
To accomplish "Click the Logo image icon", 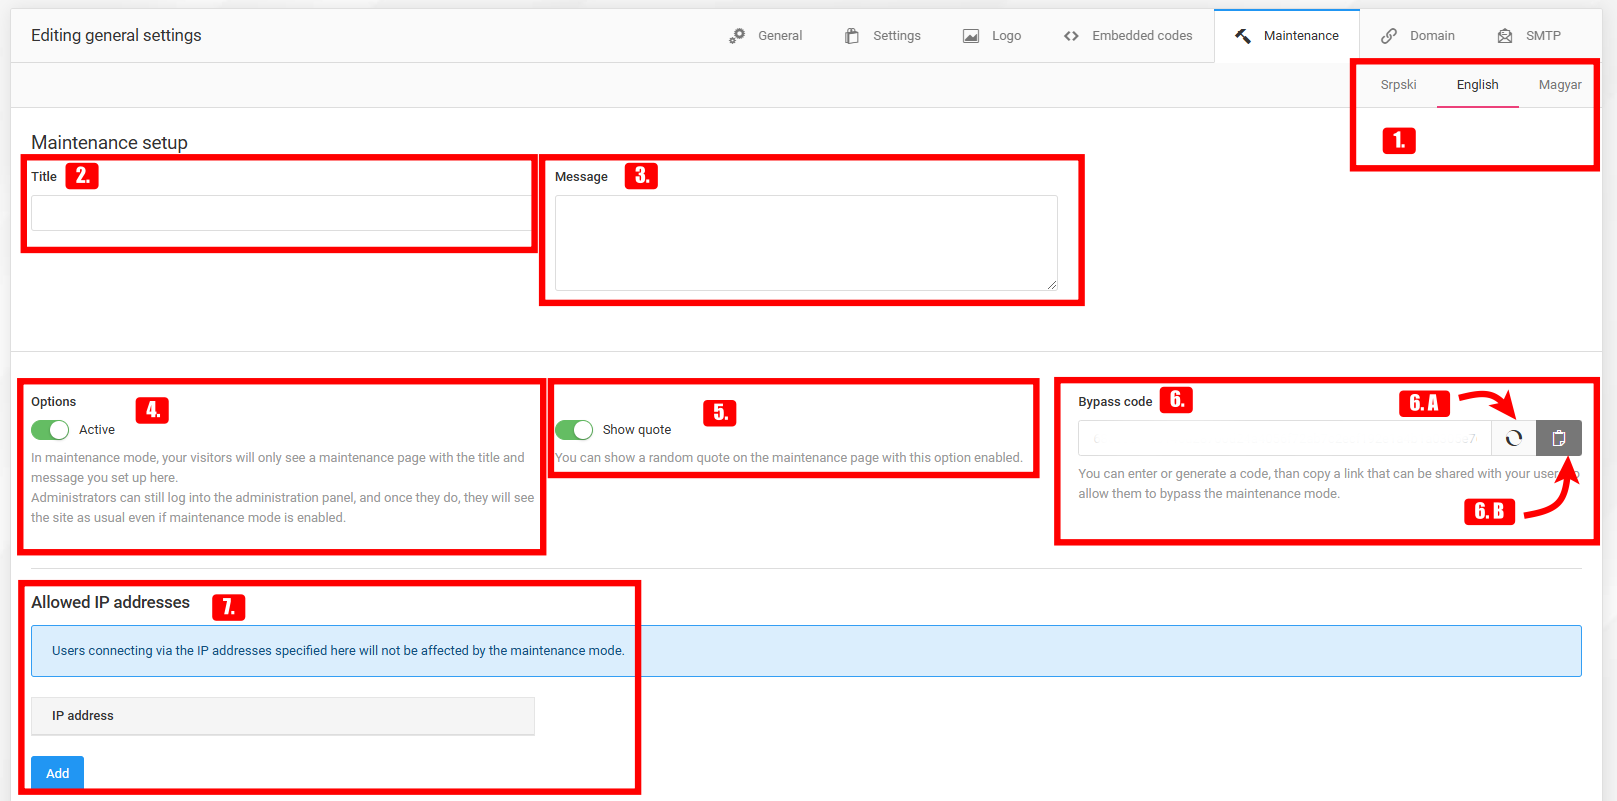I will pos(971,36).
